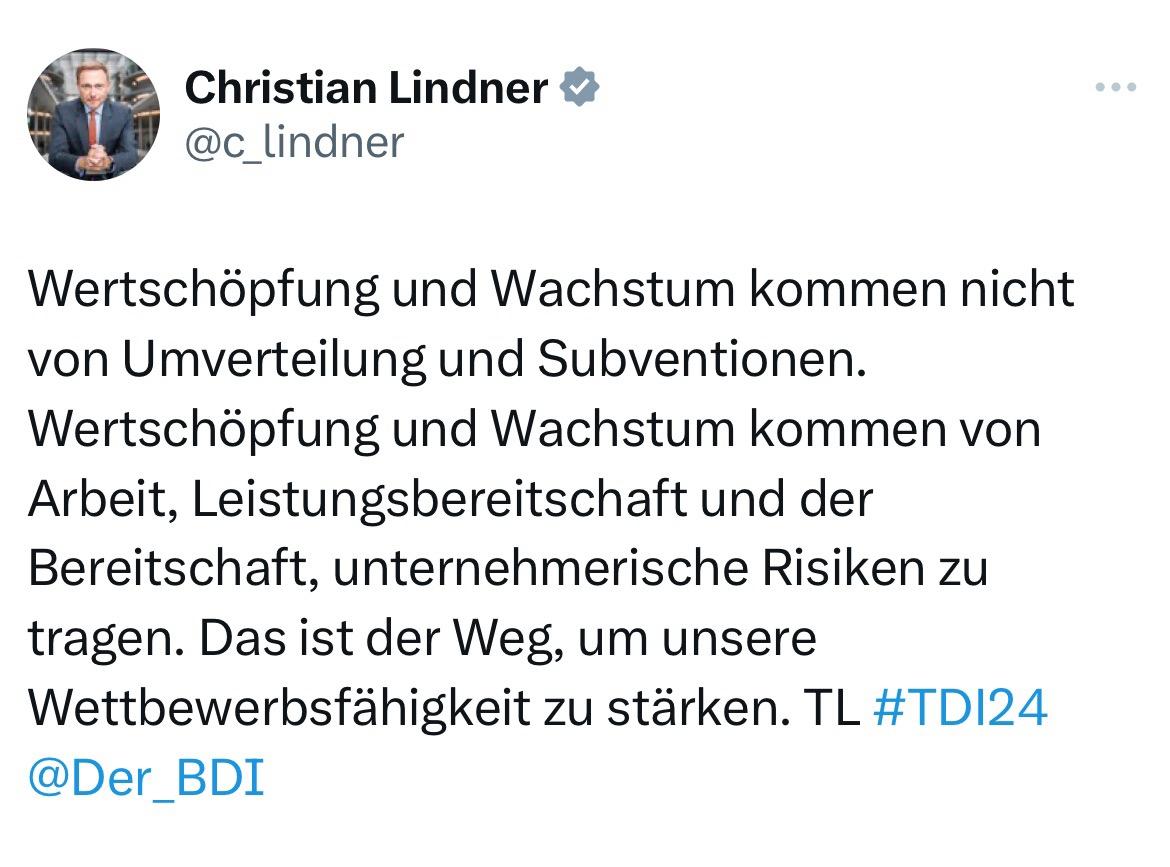Open the tweet's more options menu

1116,88
